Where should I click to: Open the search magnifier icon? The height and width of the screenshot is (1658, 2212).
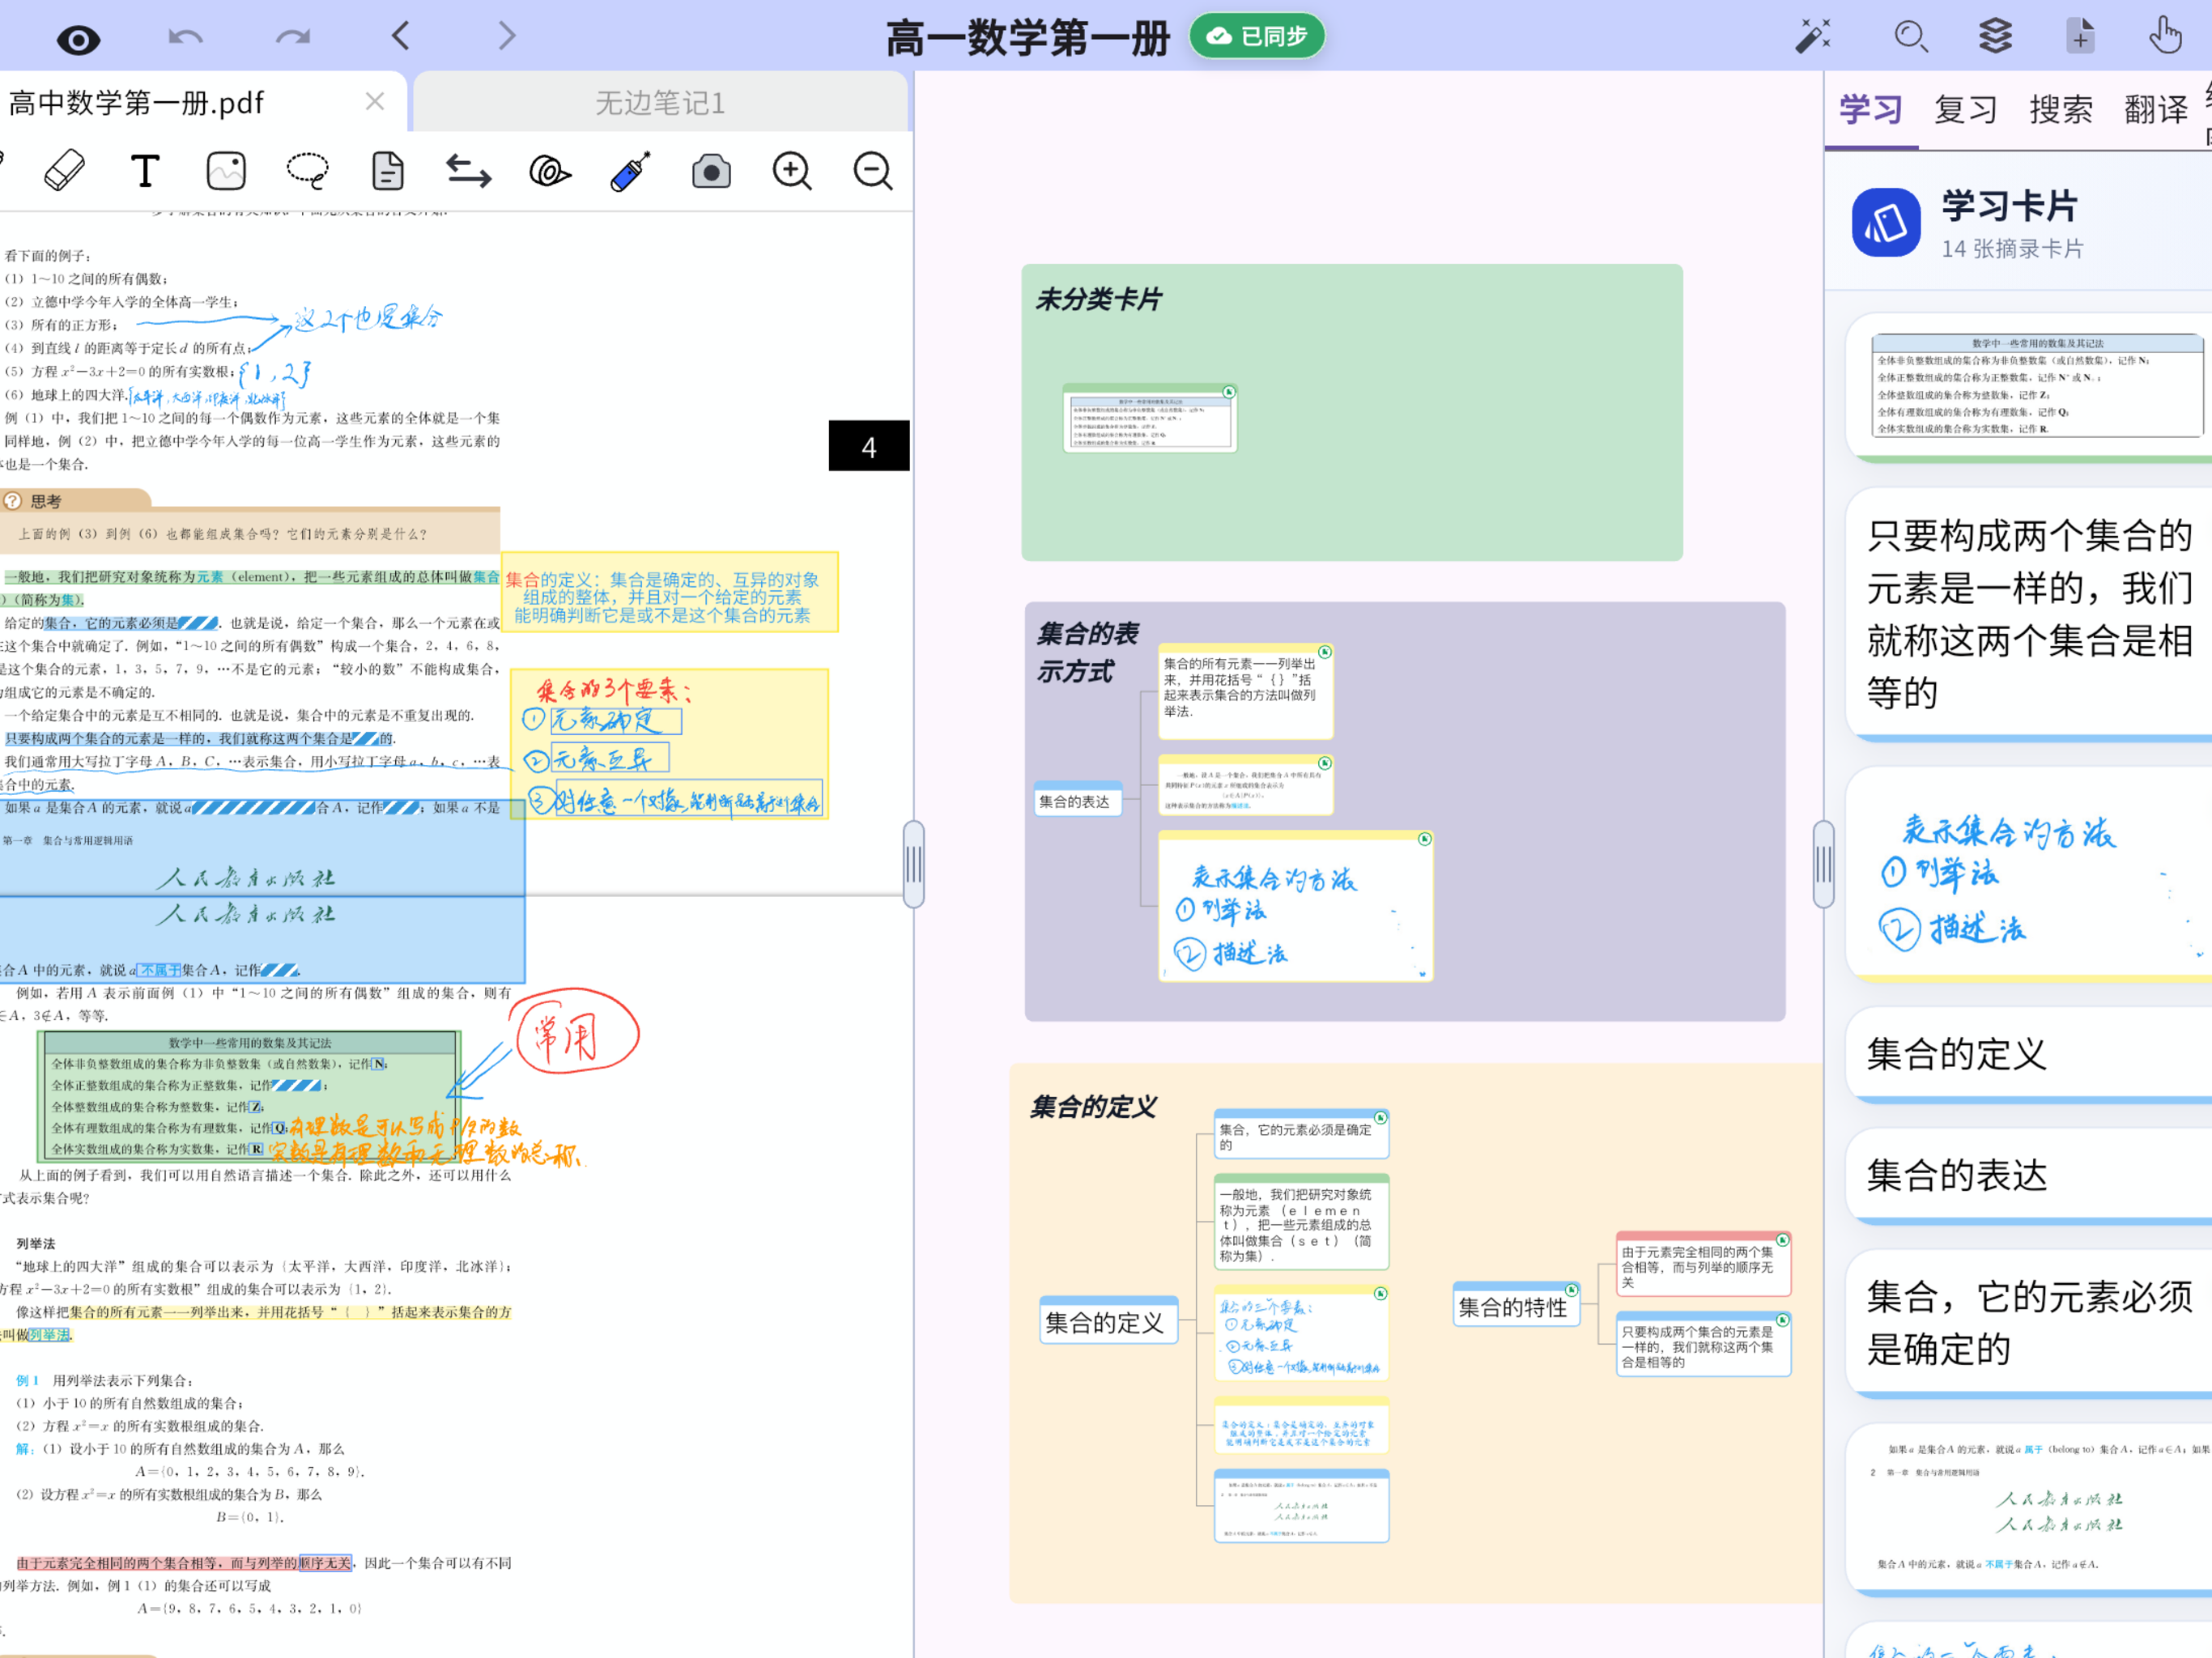click(1911, 36)
